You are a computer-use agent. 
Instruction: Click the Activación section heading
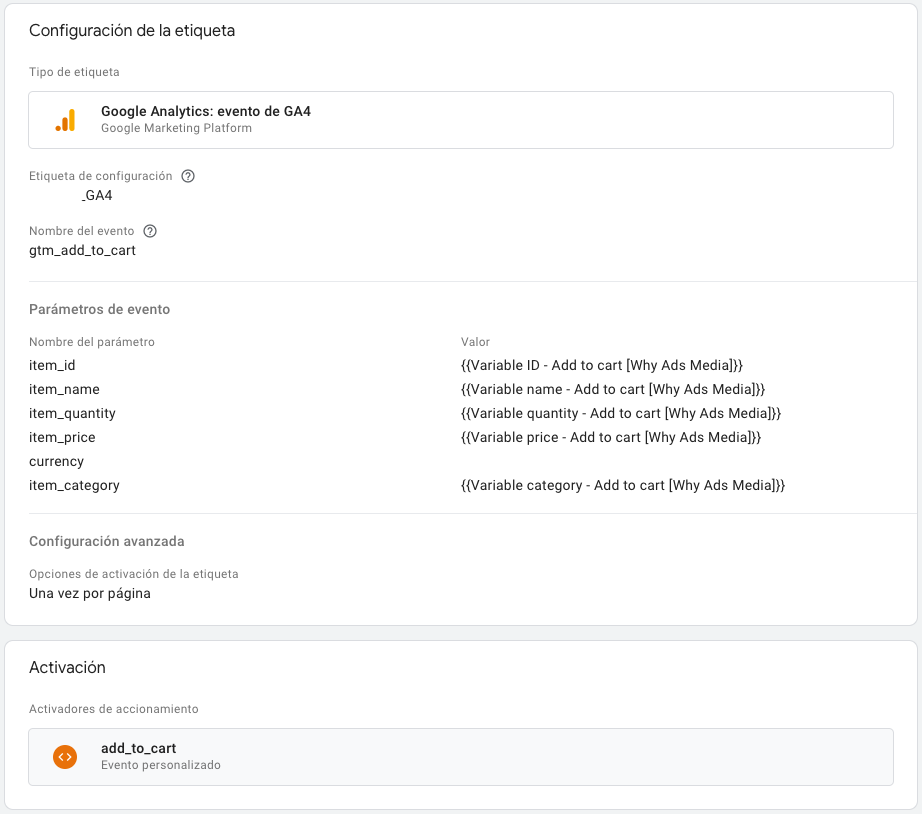coord(67,667)
